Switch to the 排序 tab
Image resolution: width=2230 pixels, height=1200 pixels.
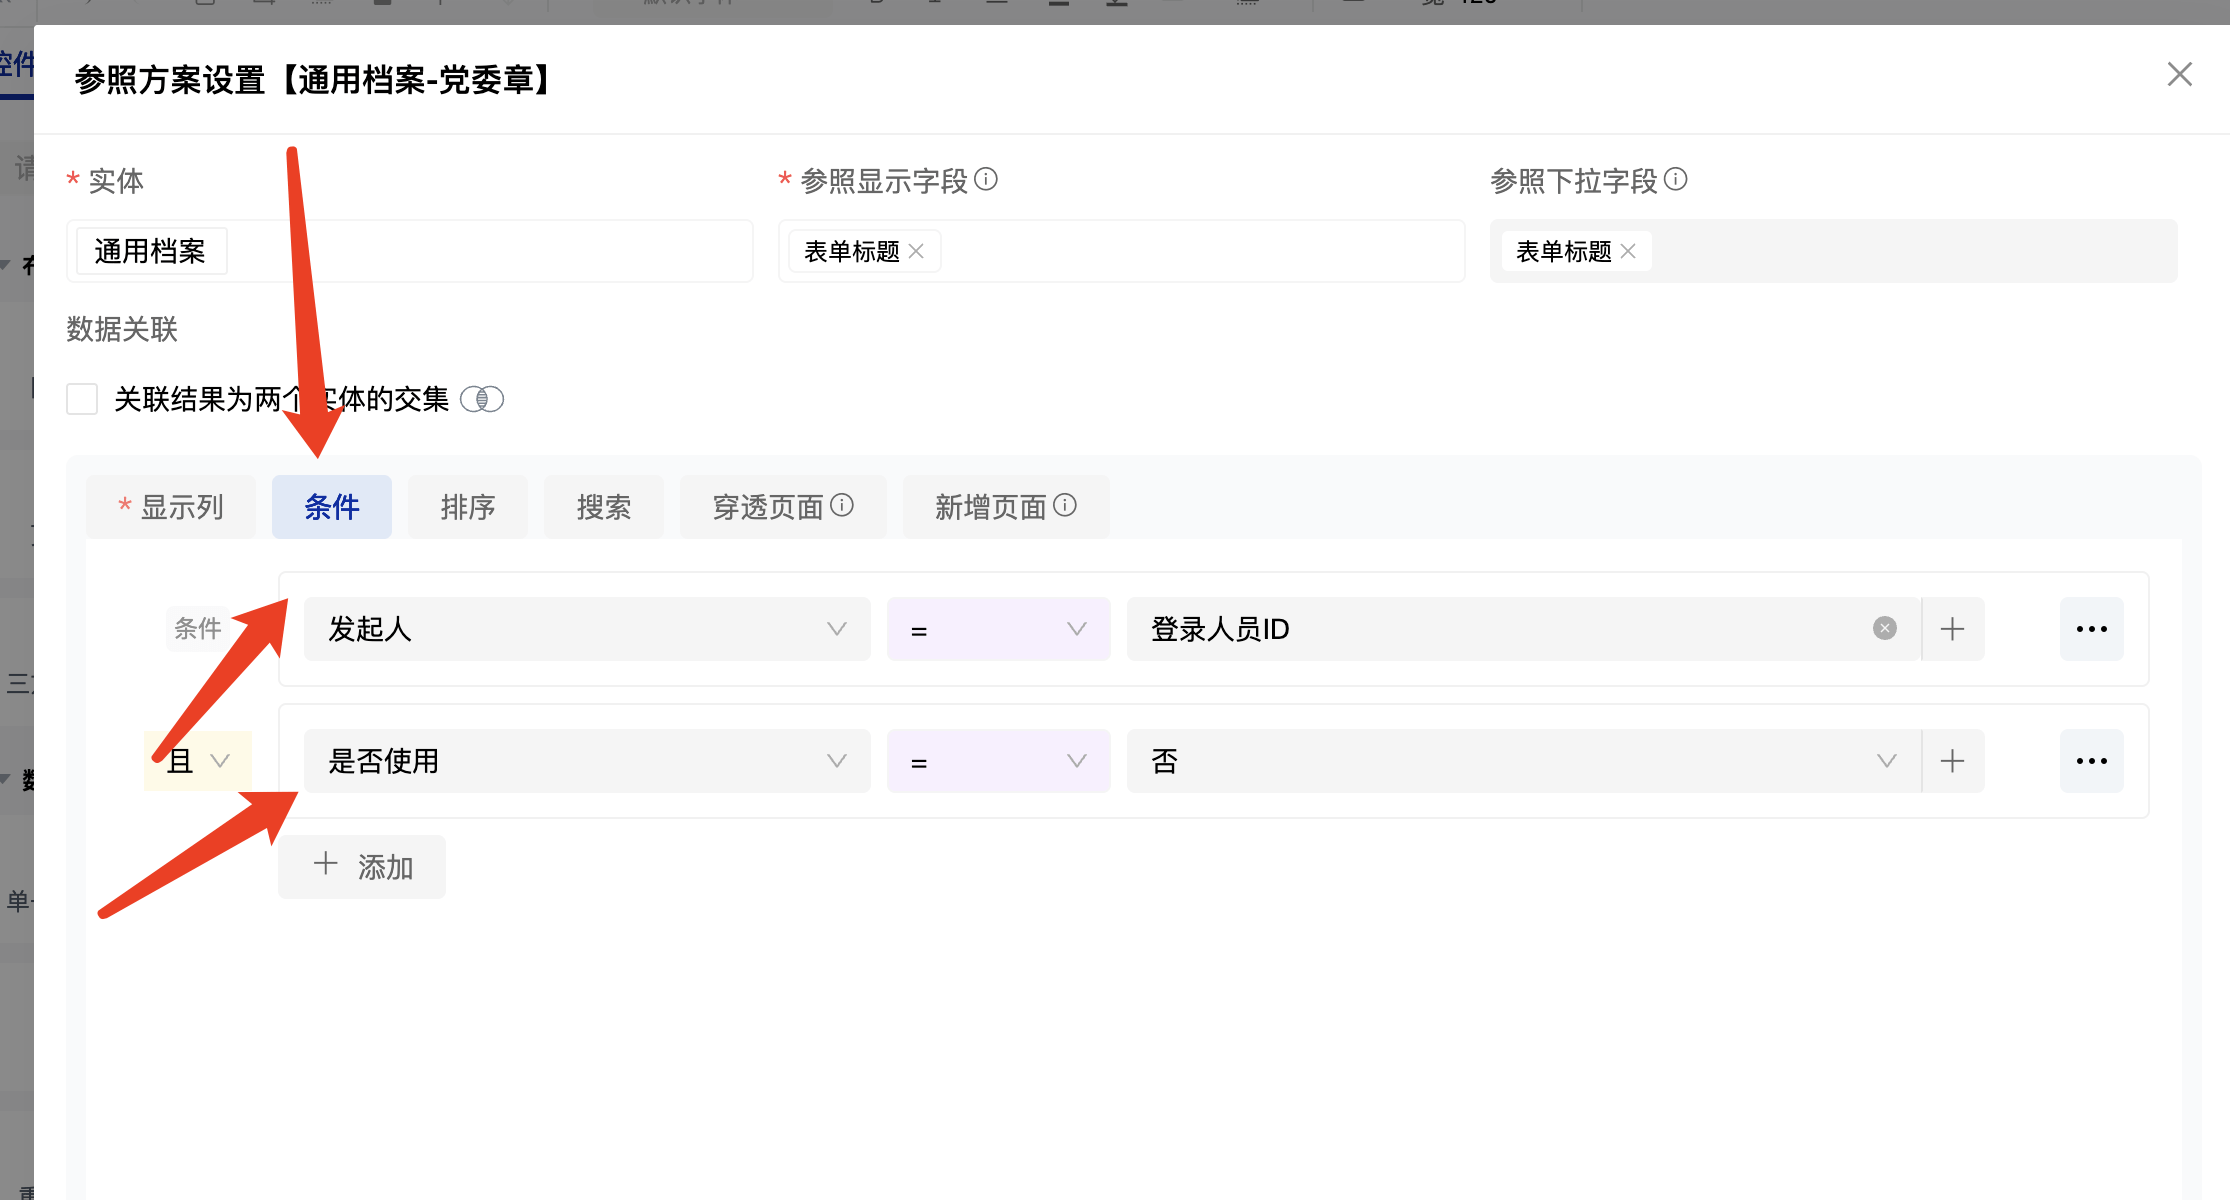pos(467,507)
